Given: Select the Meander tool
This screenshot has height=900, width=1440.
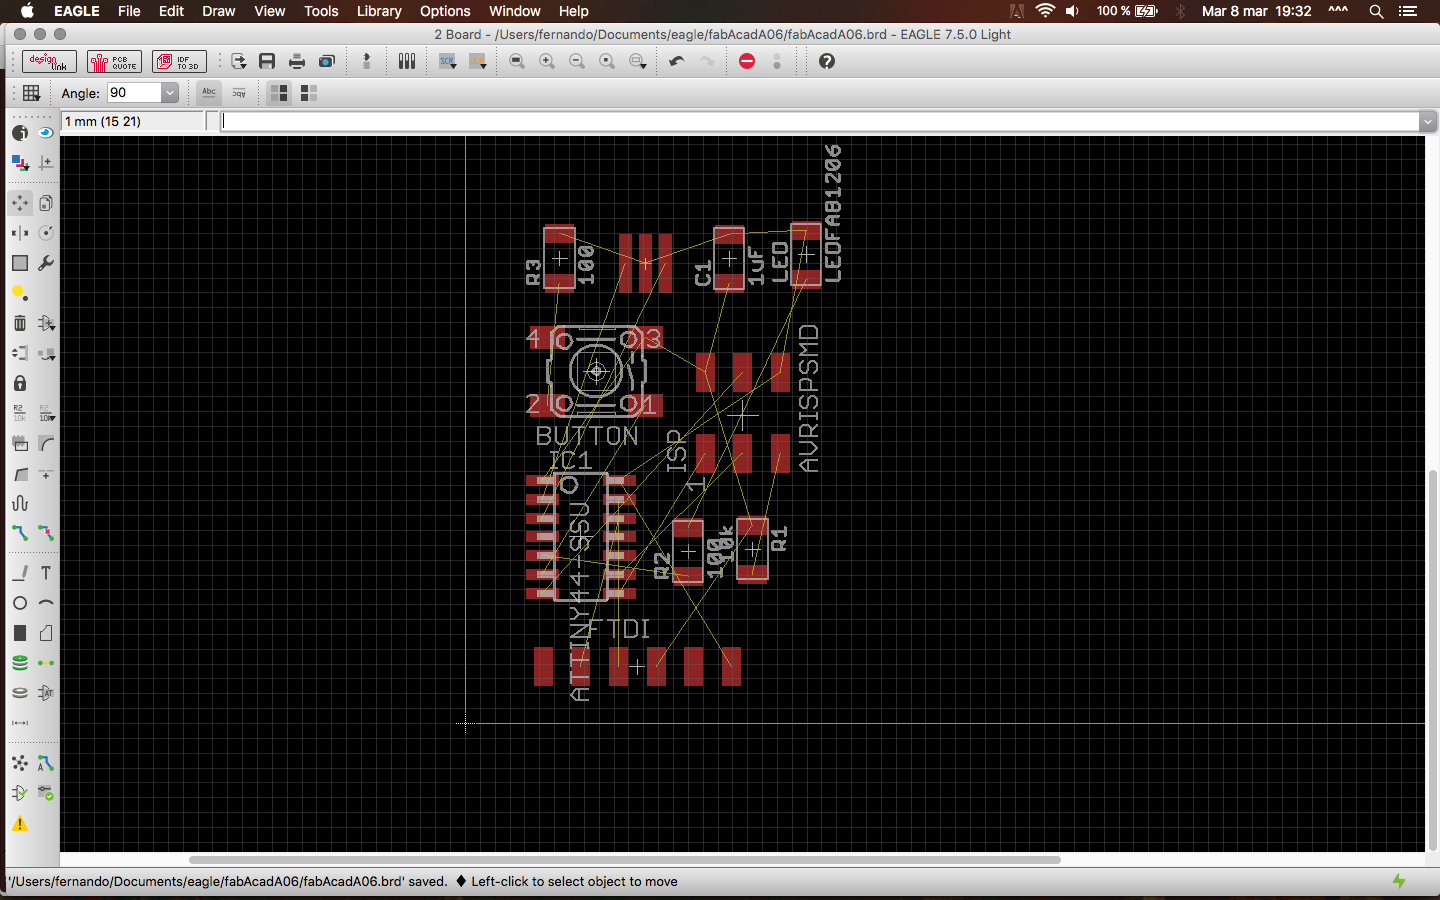Looking at the screenshot, I should tap(20, 503).
